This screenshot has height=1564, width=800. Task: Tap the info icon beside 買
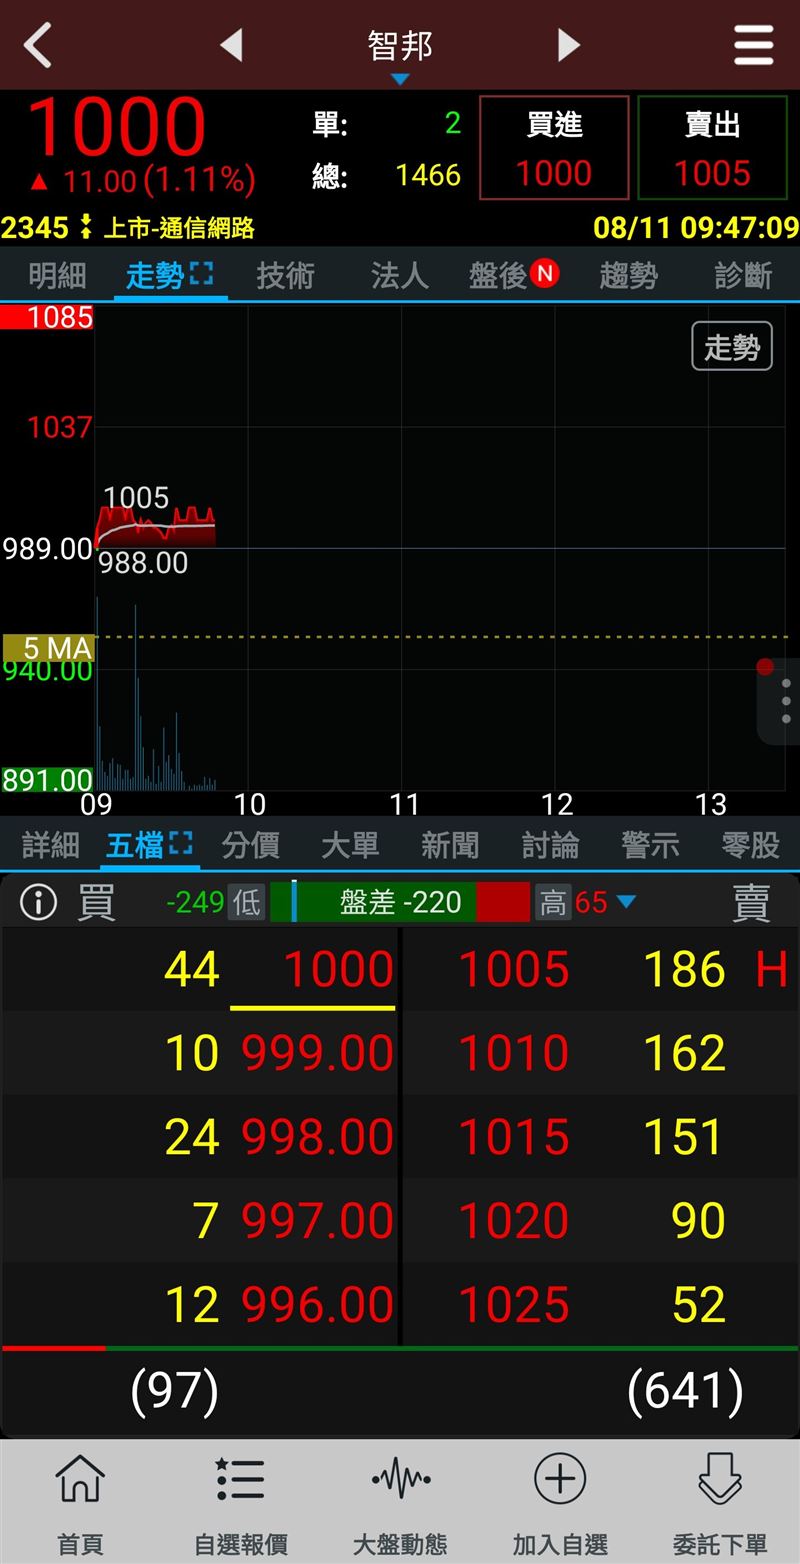[39, 903]
